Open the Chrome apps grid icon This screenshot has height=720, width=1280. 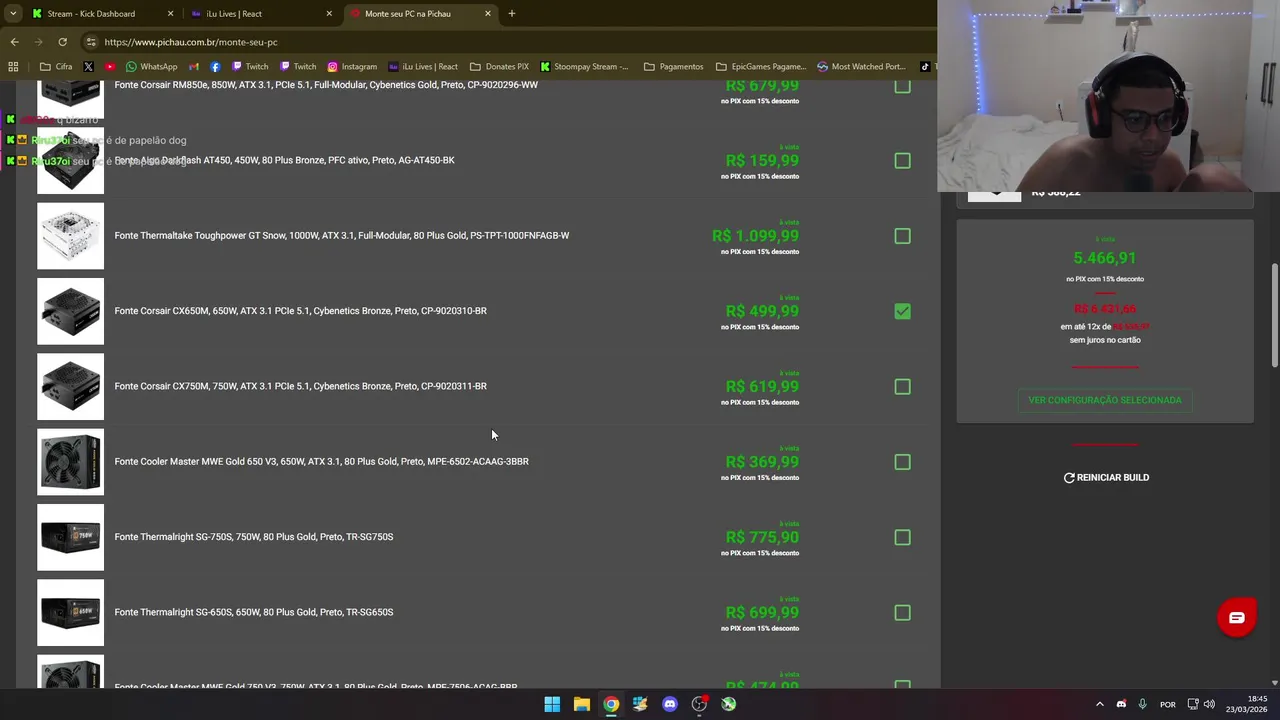[13, 67]
